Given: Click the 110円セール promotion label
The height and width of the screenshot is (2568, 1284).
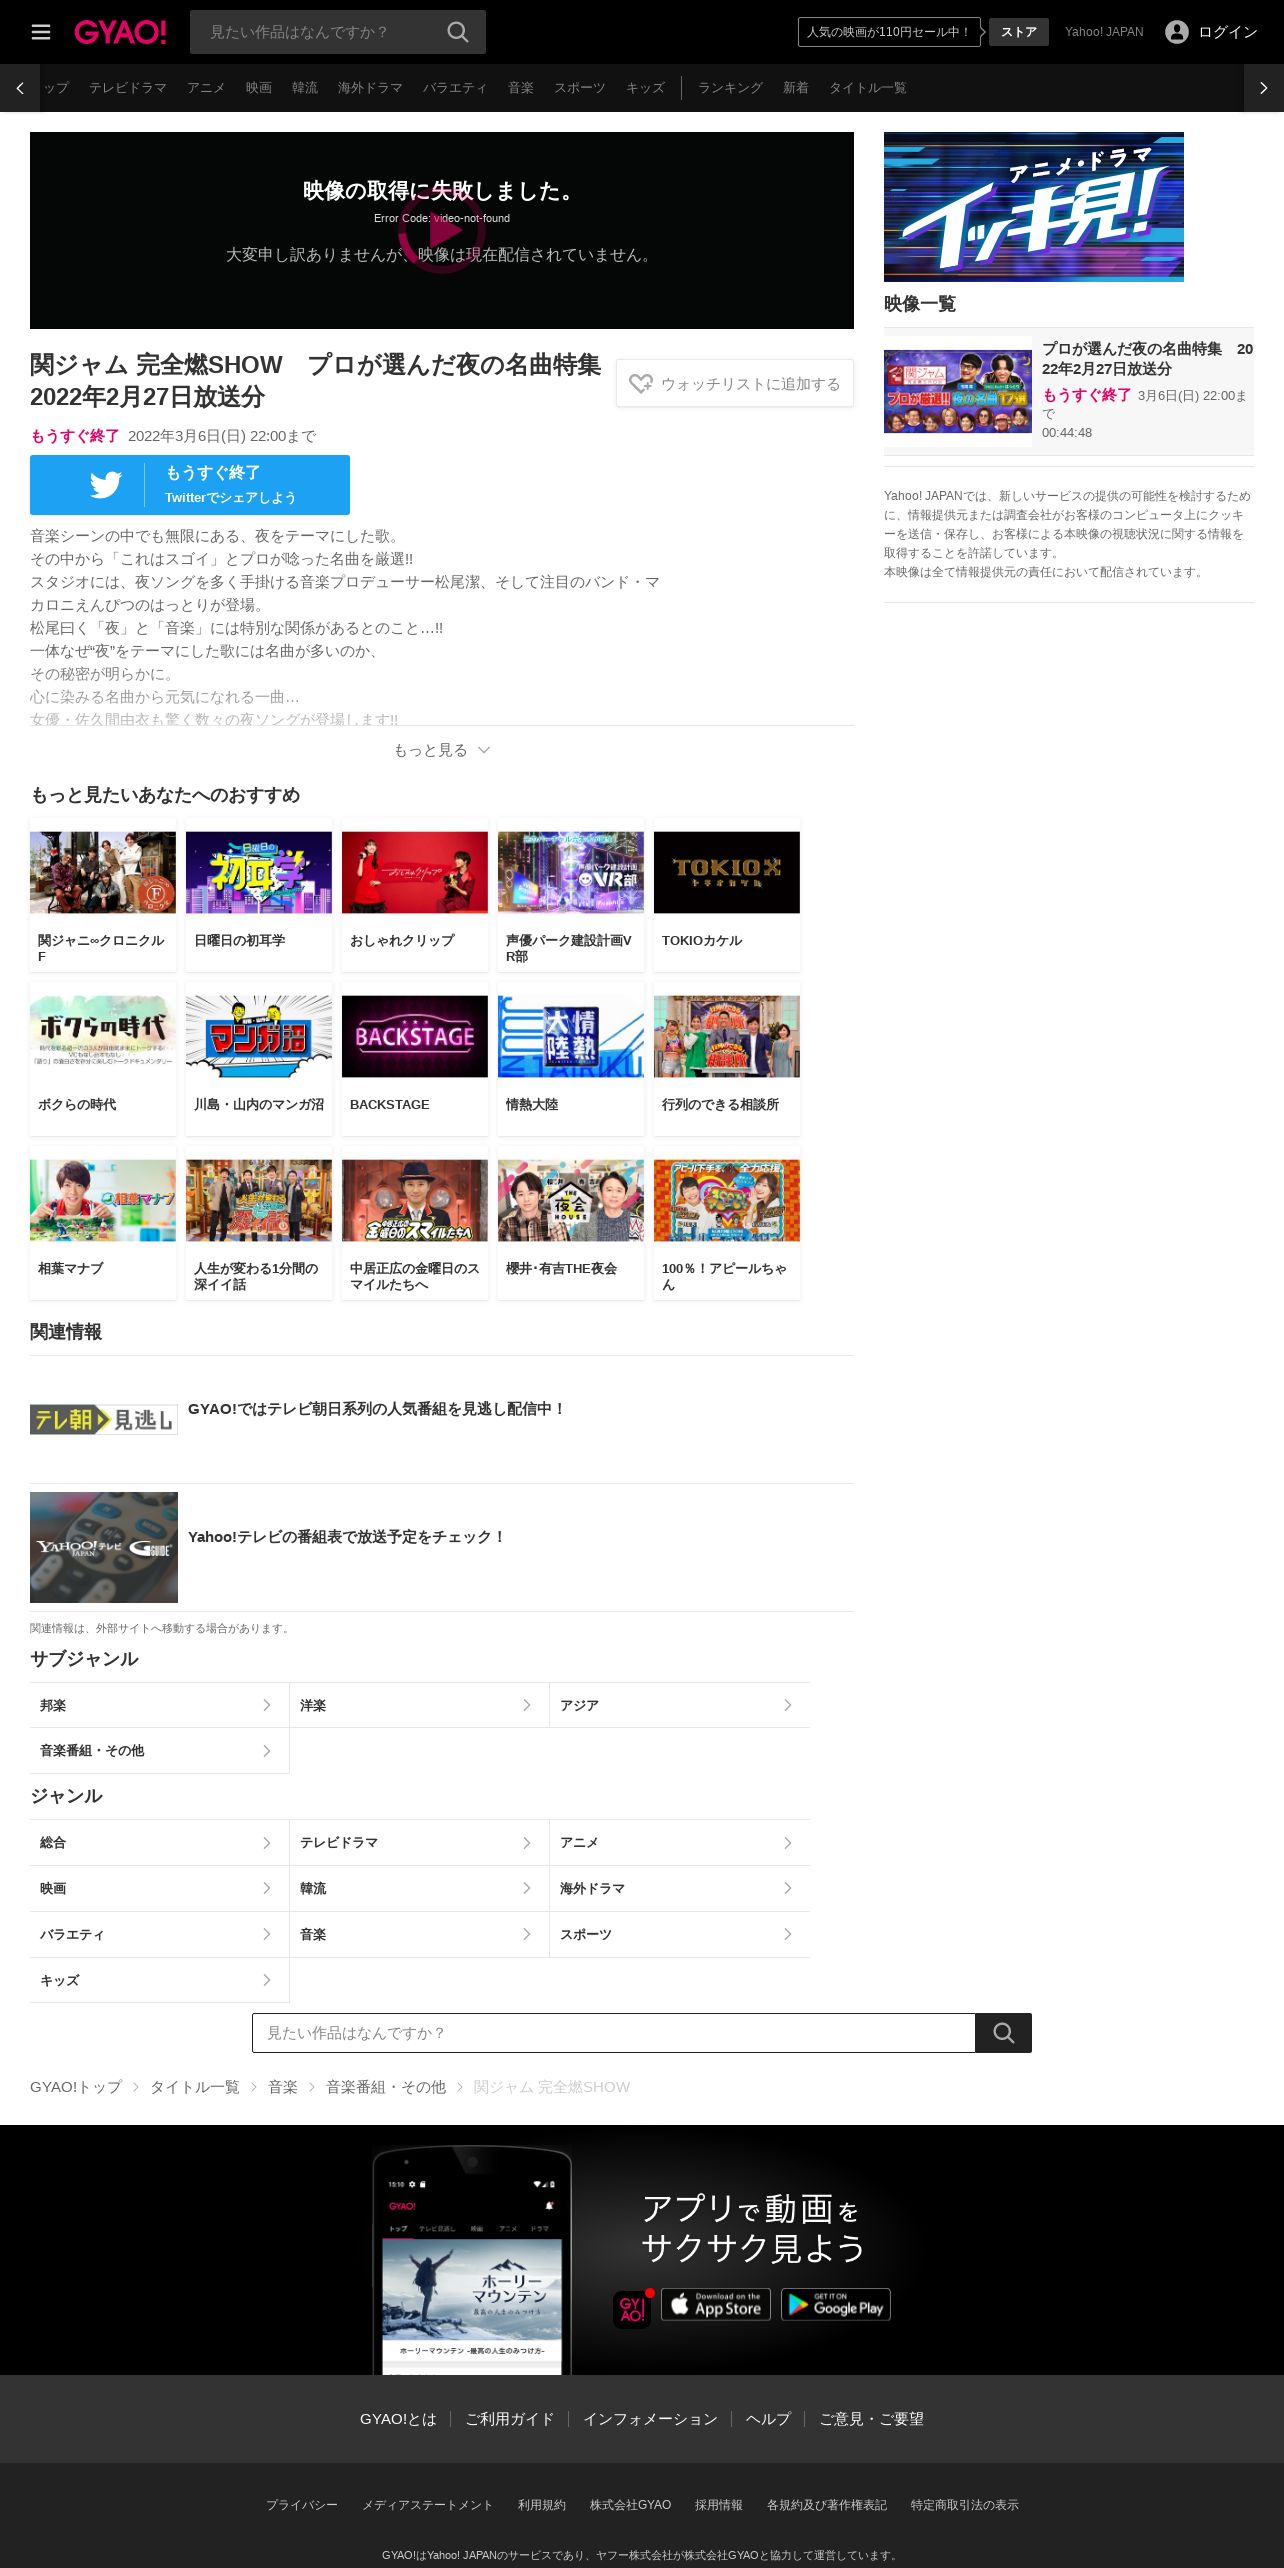Looking at the screenshot, I should pyautogui.click(x=889, y=32).
